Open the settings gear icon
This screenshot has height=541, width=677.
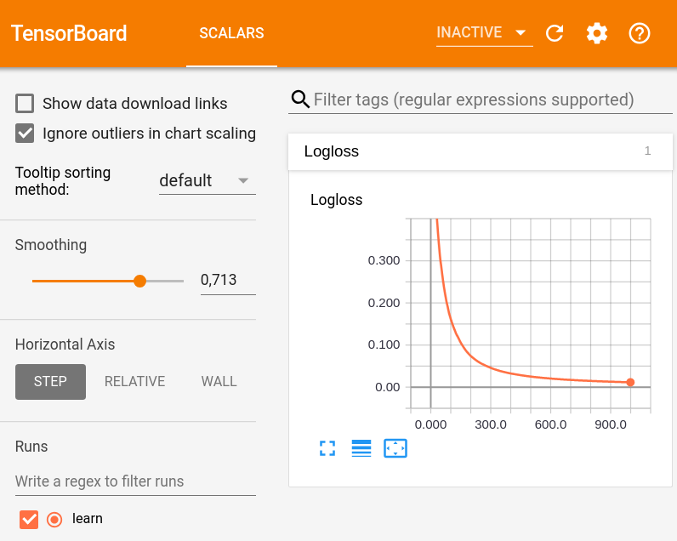(597, 33)
